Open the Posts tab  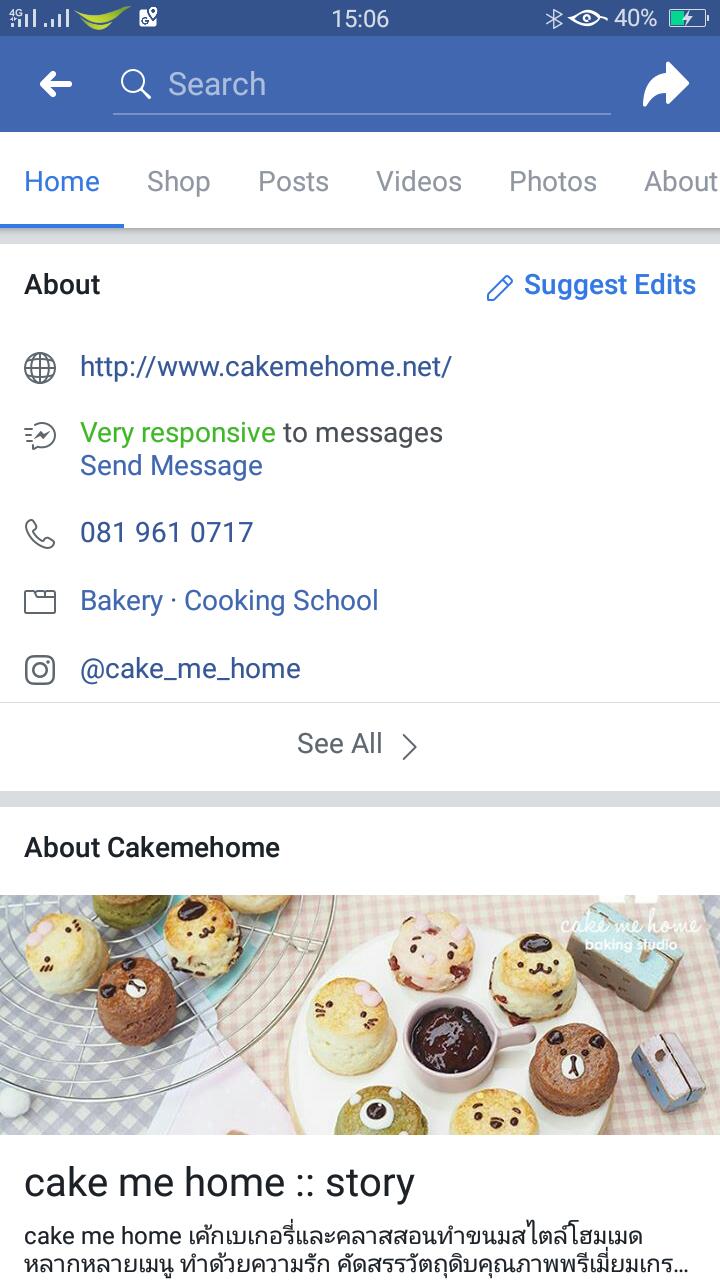[293, 181]
